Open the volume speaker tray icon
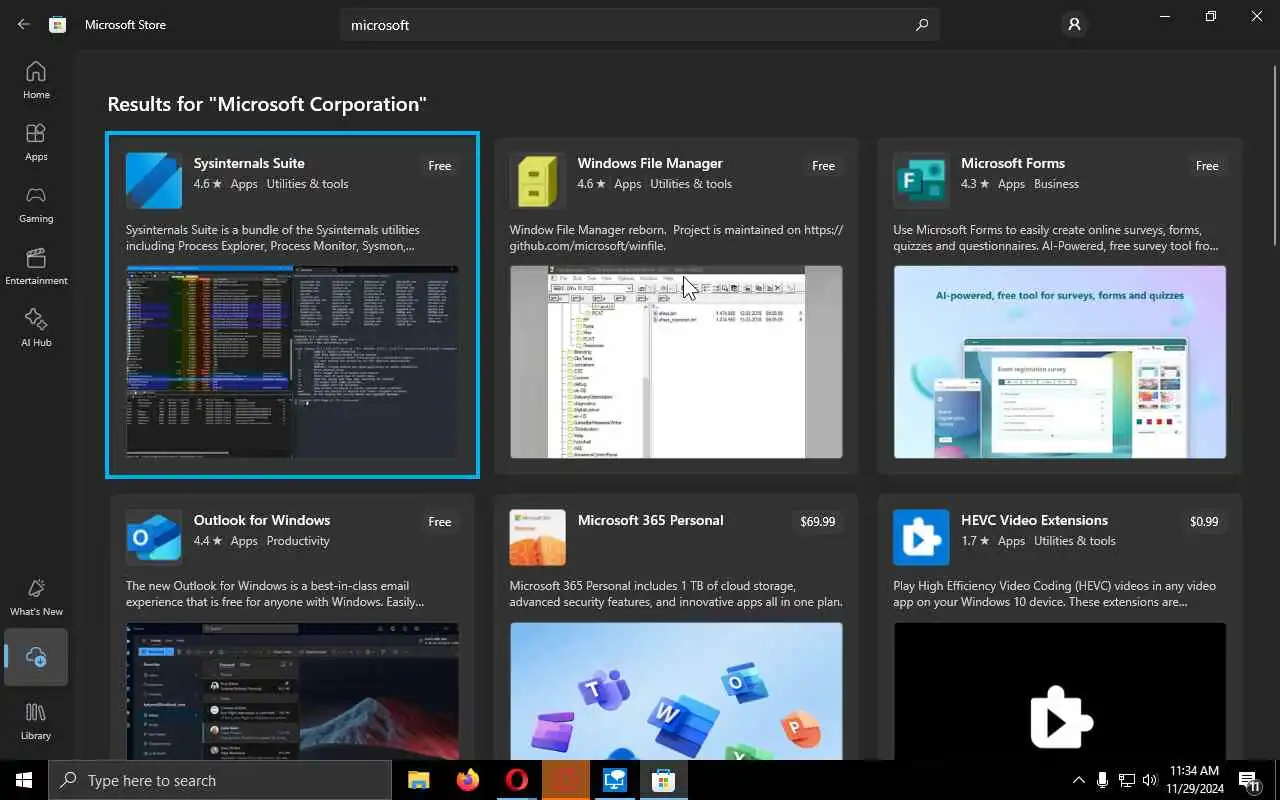Viewport: 1280px width, 800px height. (1150, 780)
